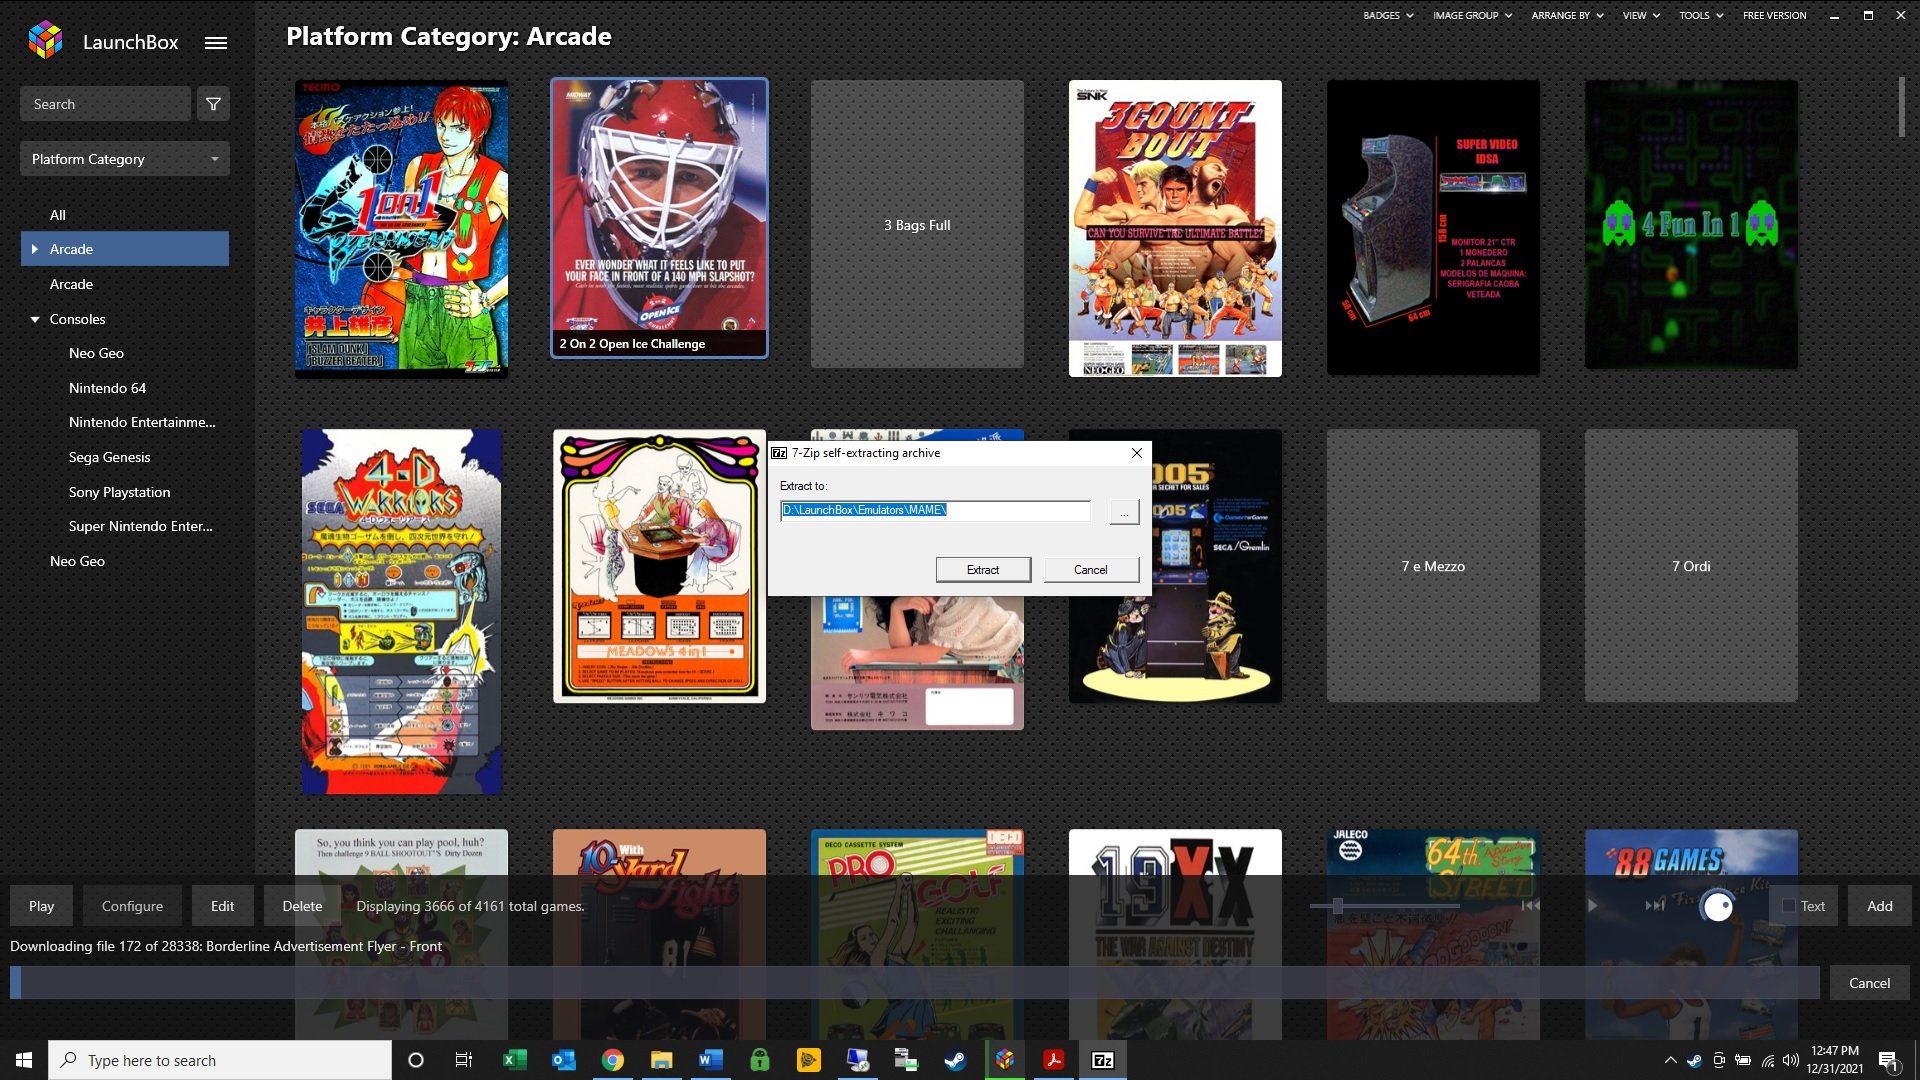Close the 7-Zip self-extracting dialog

pyautogui.click(x=1136, y=453)
